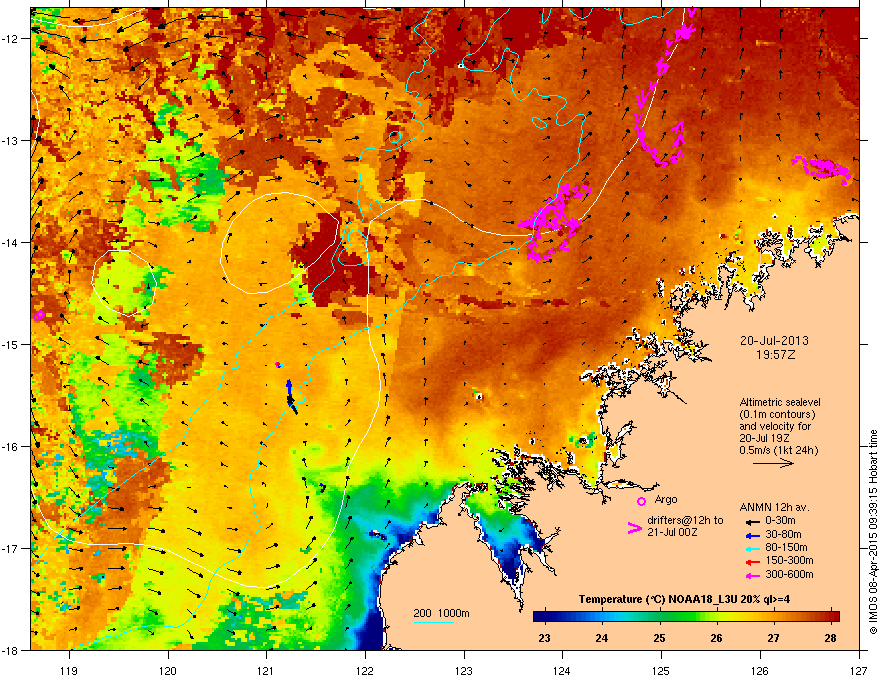Image resolution: width=880 pixels, height=680 pixels.
Task: Click the '80-150m' depth label
Action: [786, 548]
